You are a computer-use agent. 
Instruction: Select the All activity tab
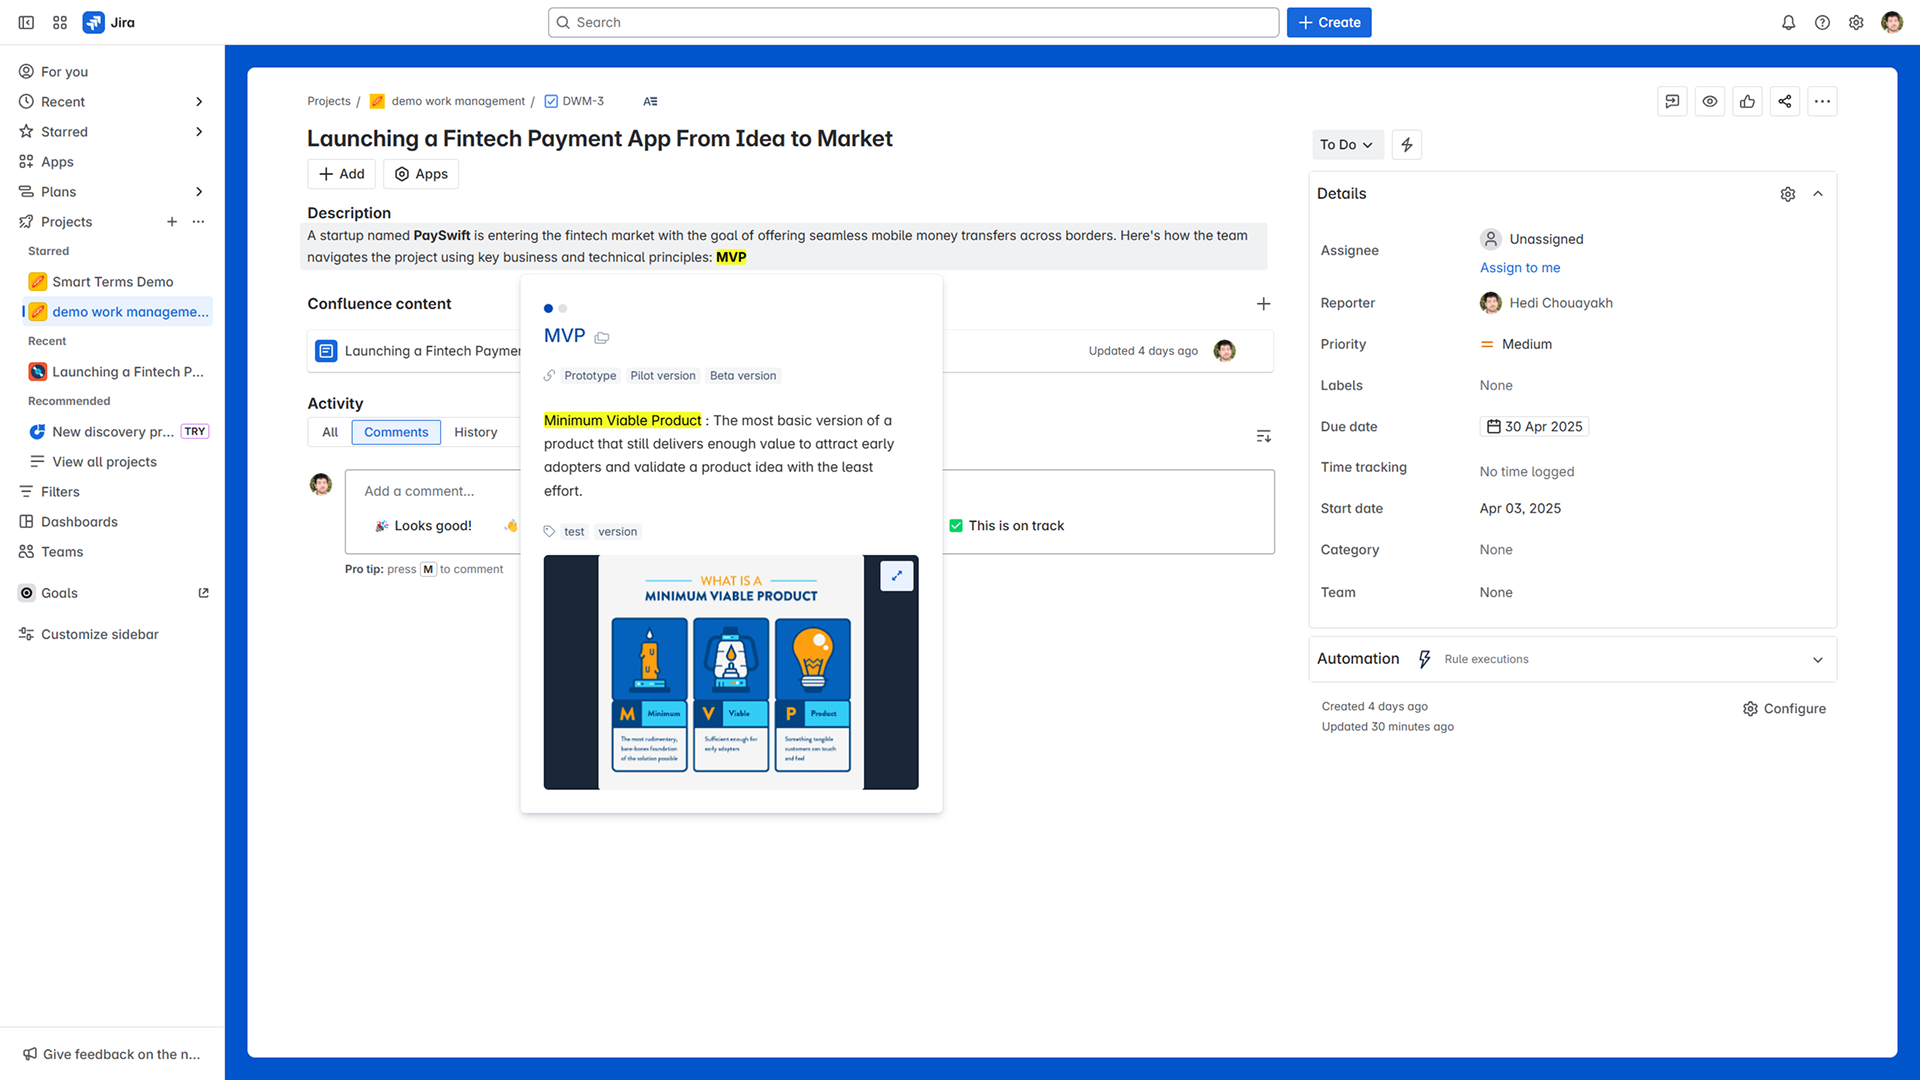point(330,432)
